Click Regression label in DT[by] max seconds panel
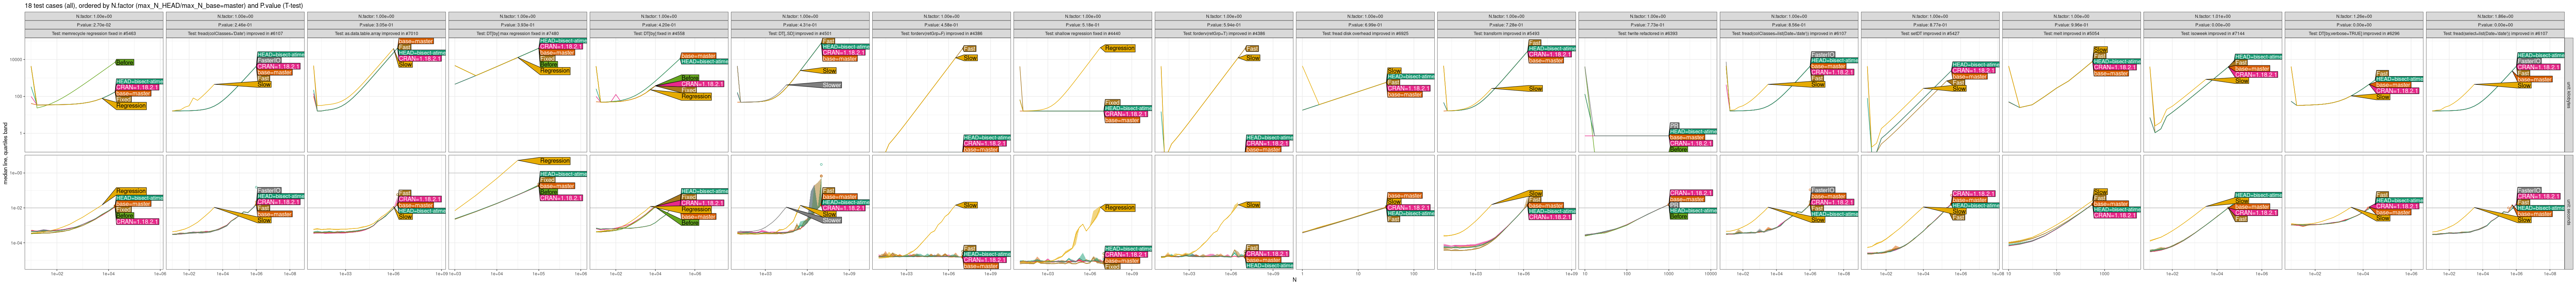 tap(554, 161)
